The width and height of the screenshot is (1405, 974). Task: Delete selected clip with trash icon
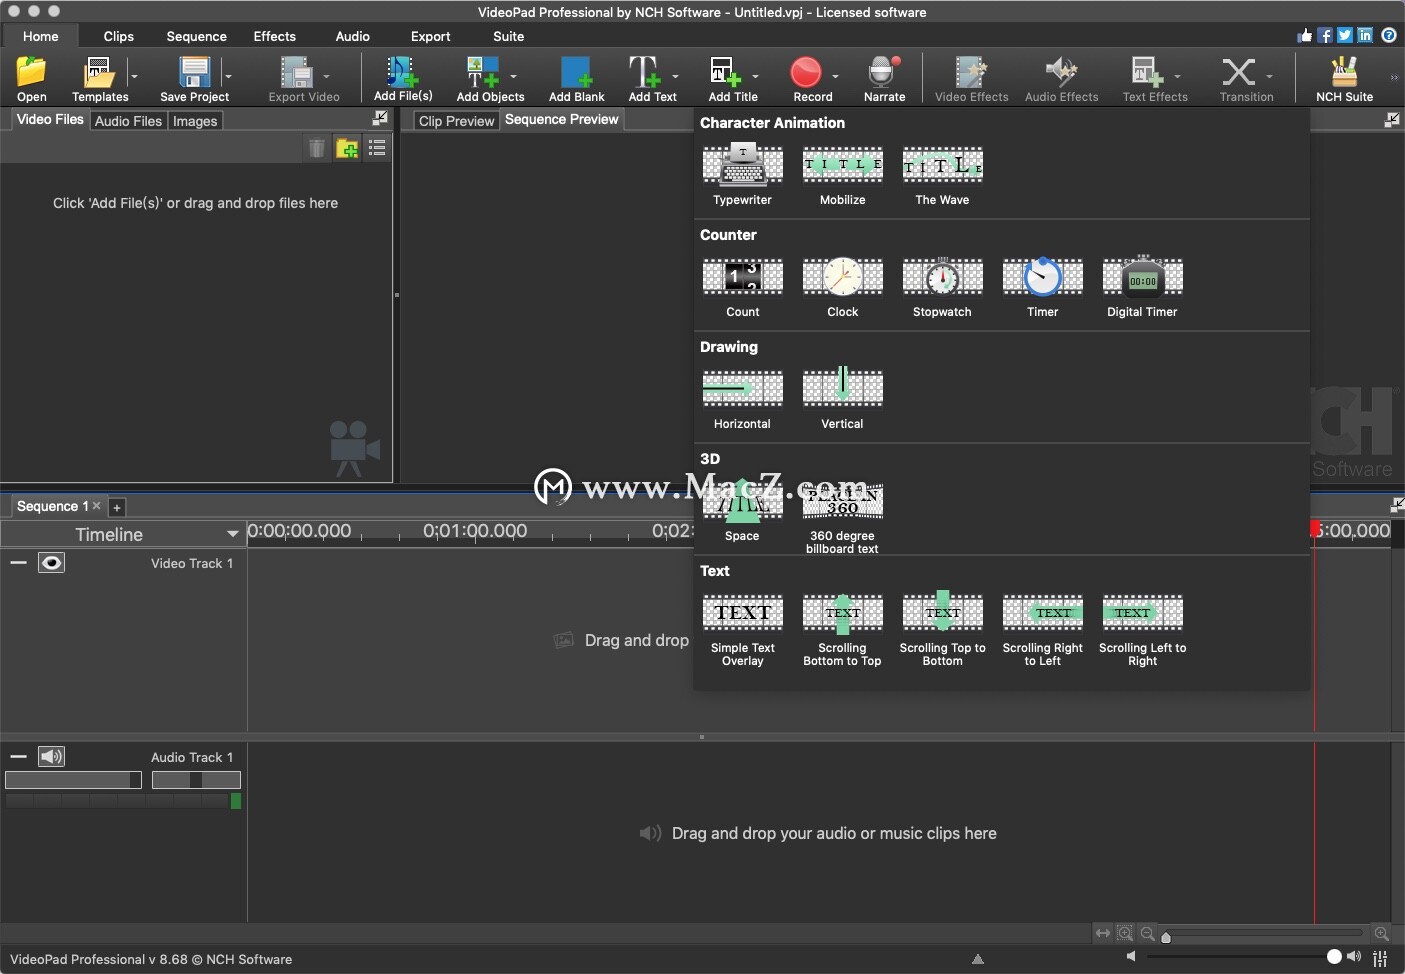317,148
